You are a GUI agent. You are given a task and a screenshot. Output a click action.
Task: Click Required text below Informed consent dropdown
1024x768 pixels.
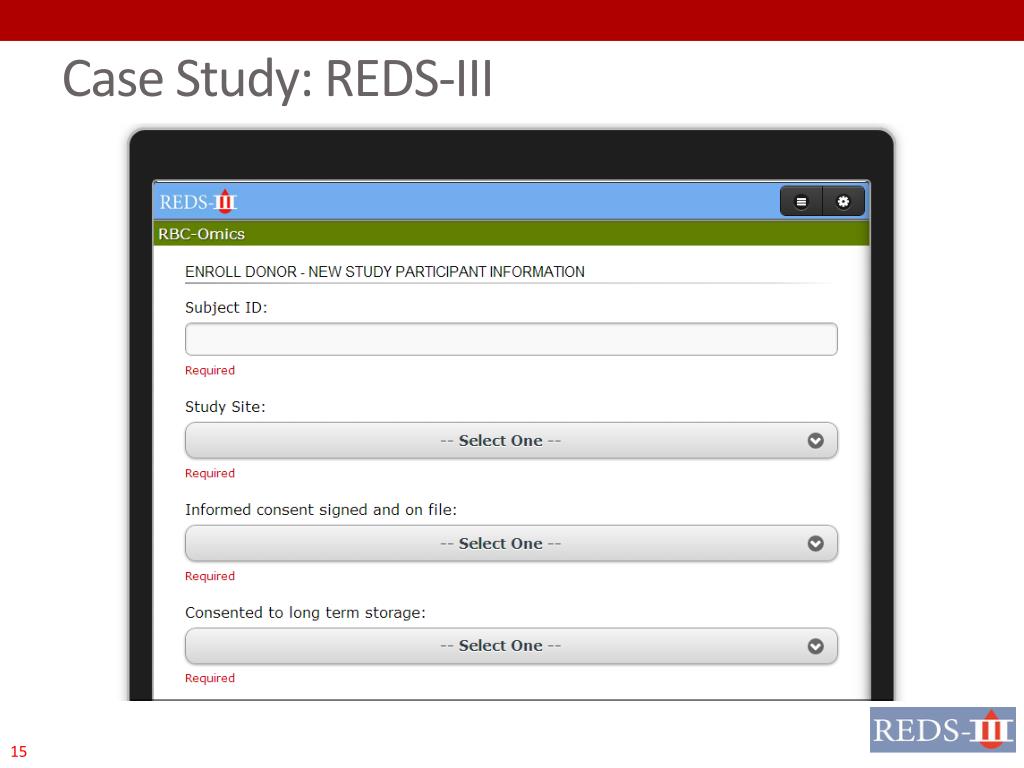pos(210,576)
